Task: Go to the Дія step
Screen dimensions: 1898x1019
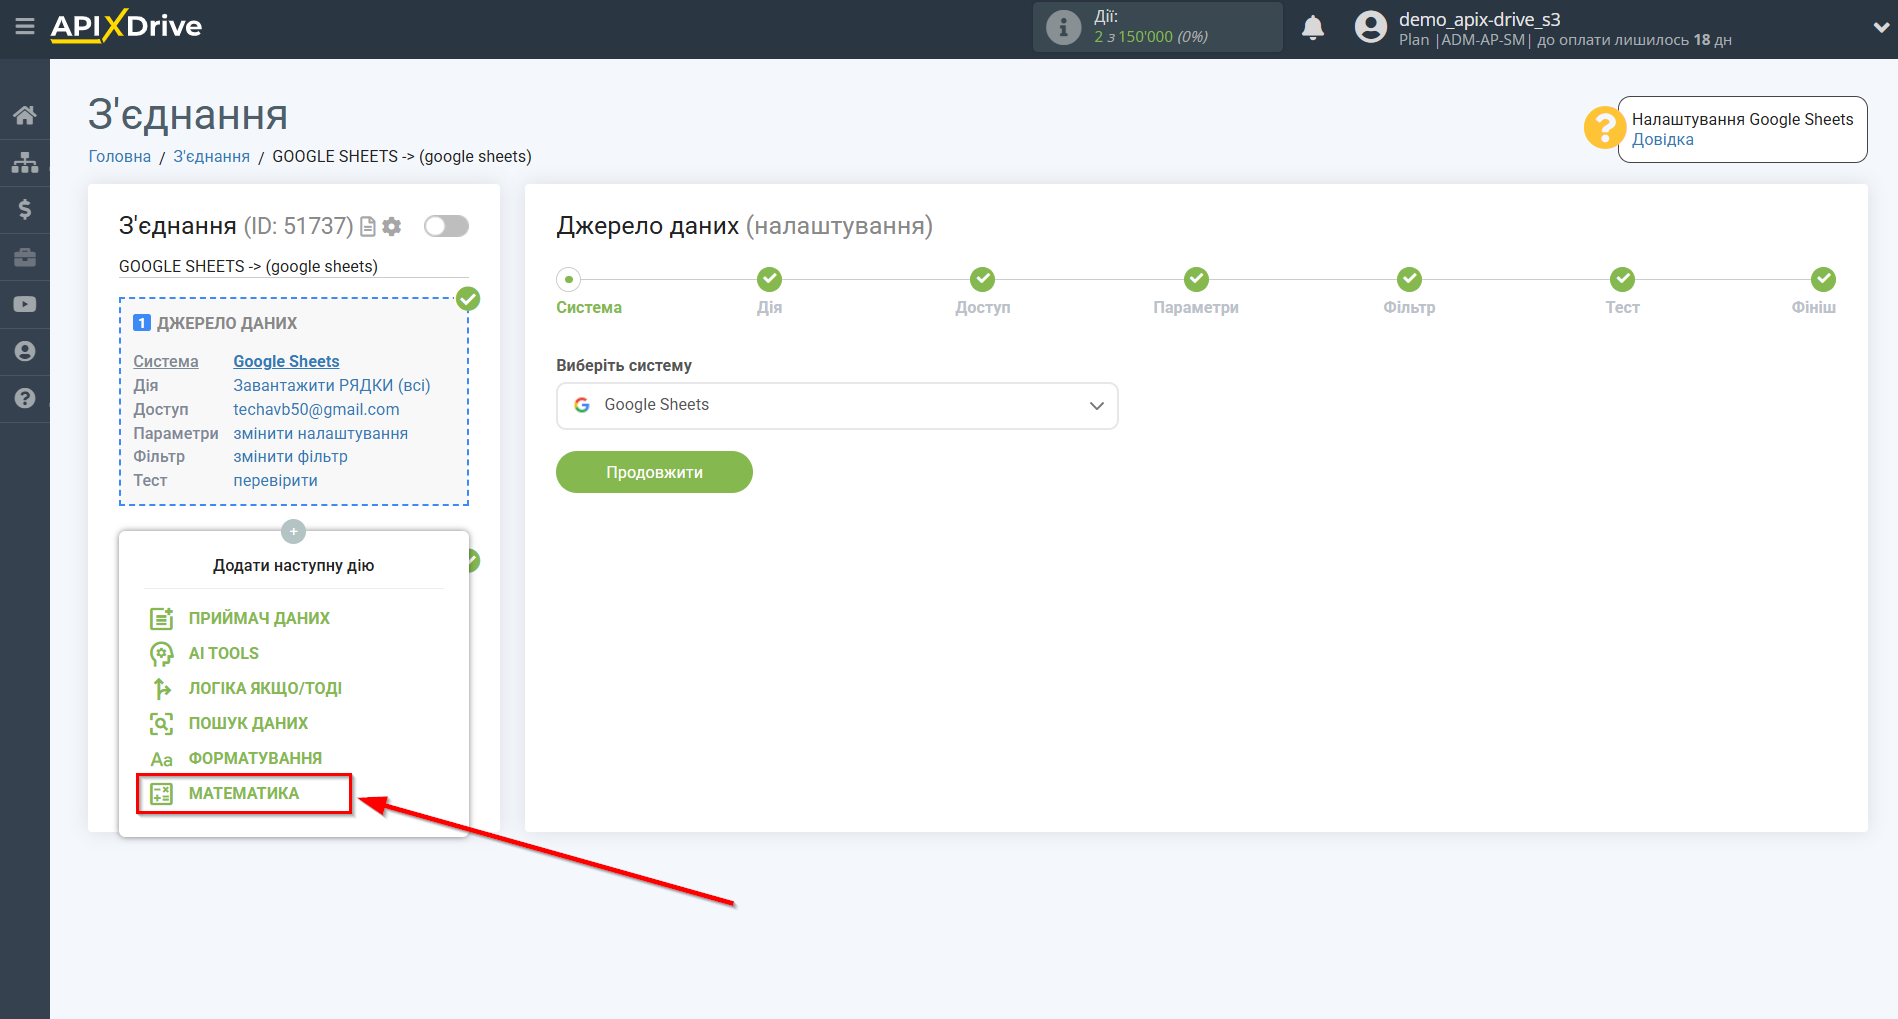Action: pos(769,280)
